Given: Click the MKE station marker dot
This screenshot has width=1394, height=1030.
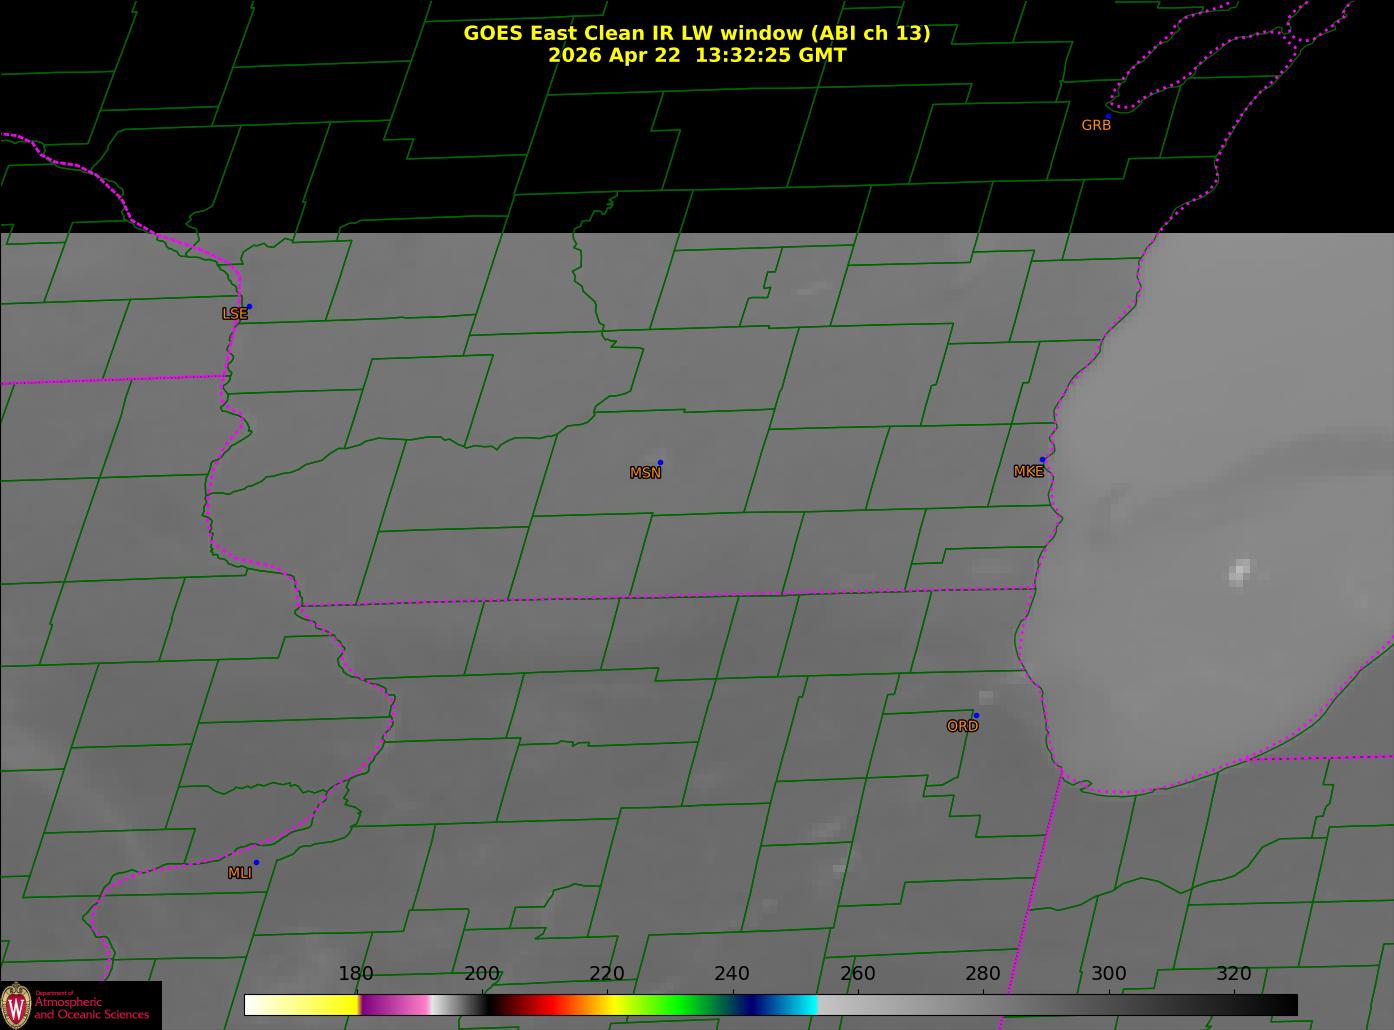Looking at the screenshot, I should (1042, 460).
